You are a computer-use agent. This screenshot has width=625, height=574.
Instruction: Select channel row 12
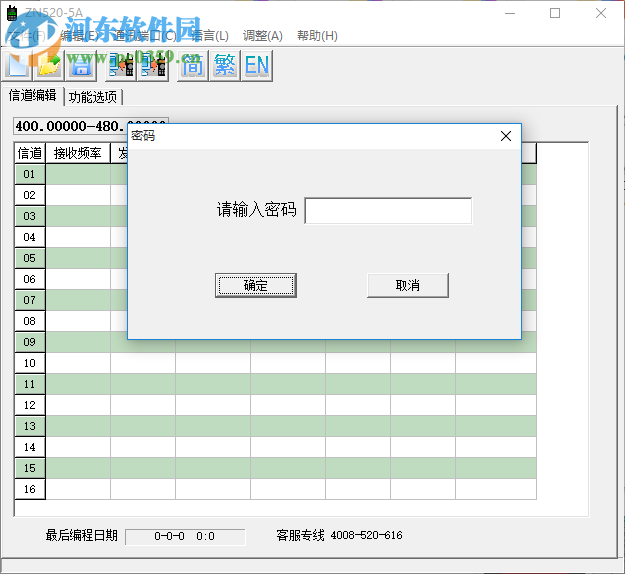(x=29, y=405)
